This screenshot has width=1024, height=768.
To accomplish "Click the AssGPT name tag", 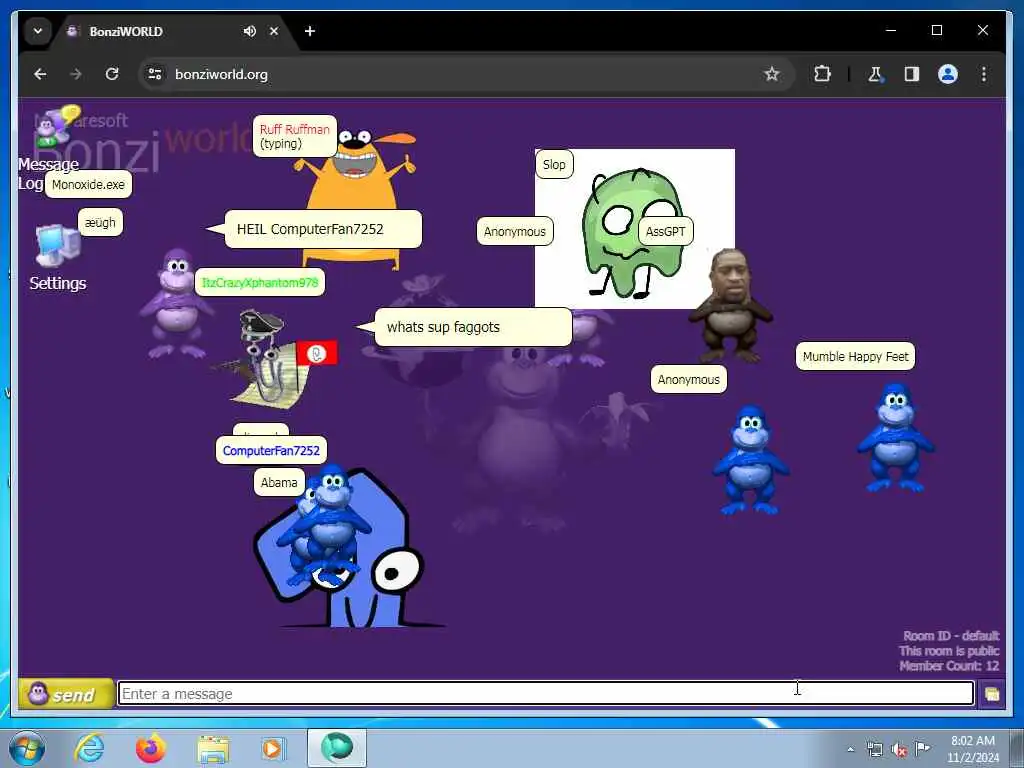I will pos(665,231).
